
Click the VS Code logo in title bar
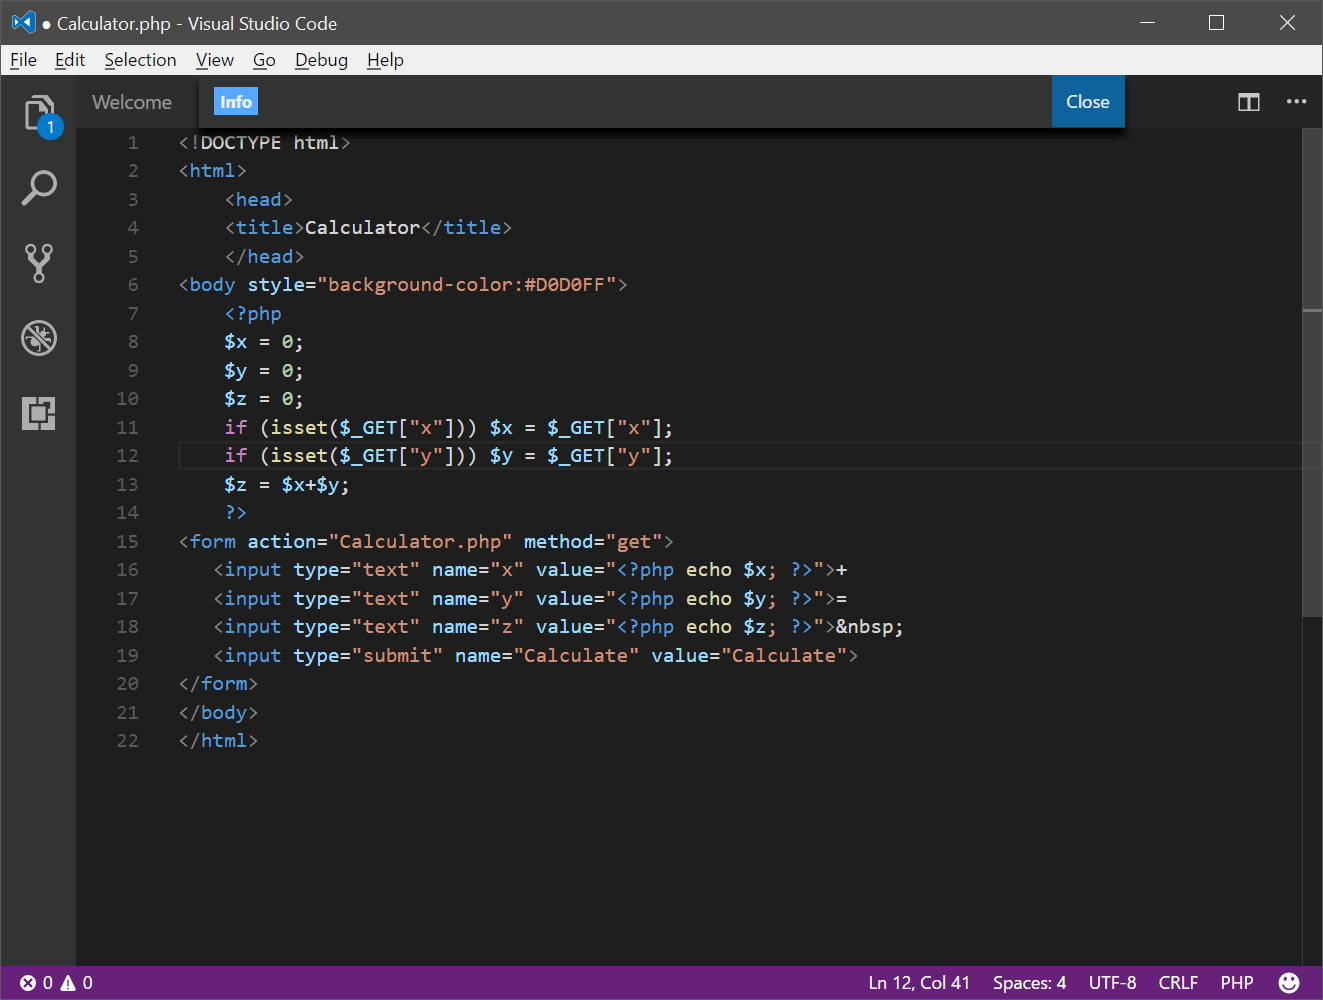[24, 22]
